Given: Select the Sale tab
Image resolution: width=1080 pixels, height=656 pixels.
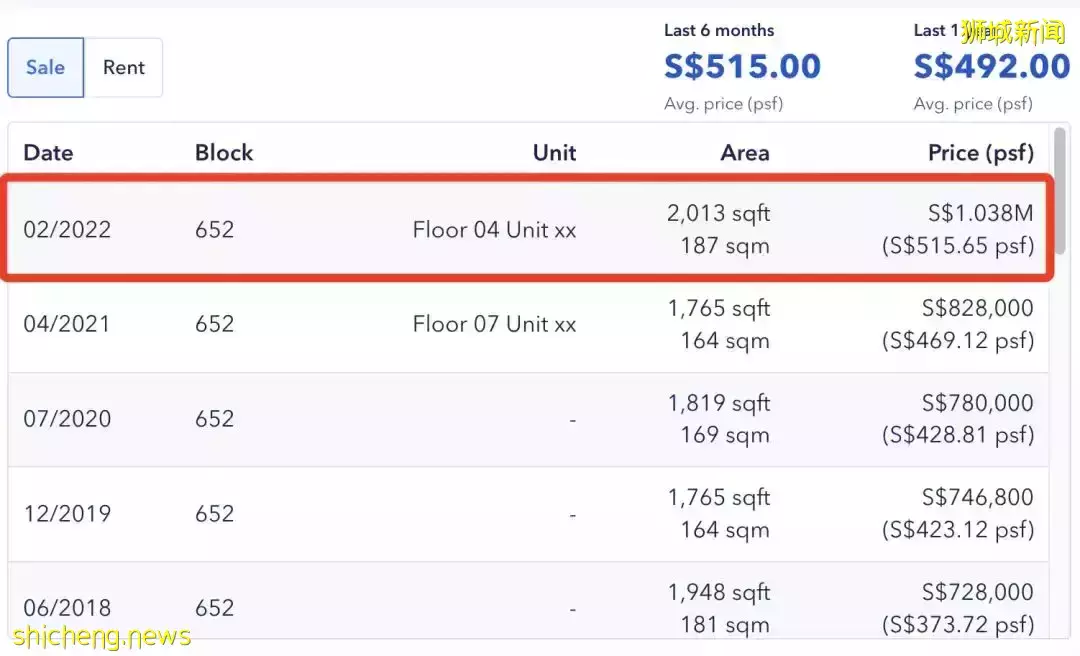Looking at the screenshot, I should [x=45, y=68].
